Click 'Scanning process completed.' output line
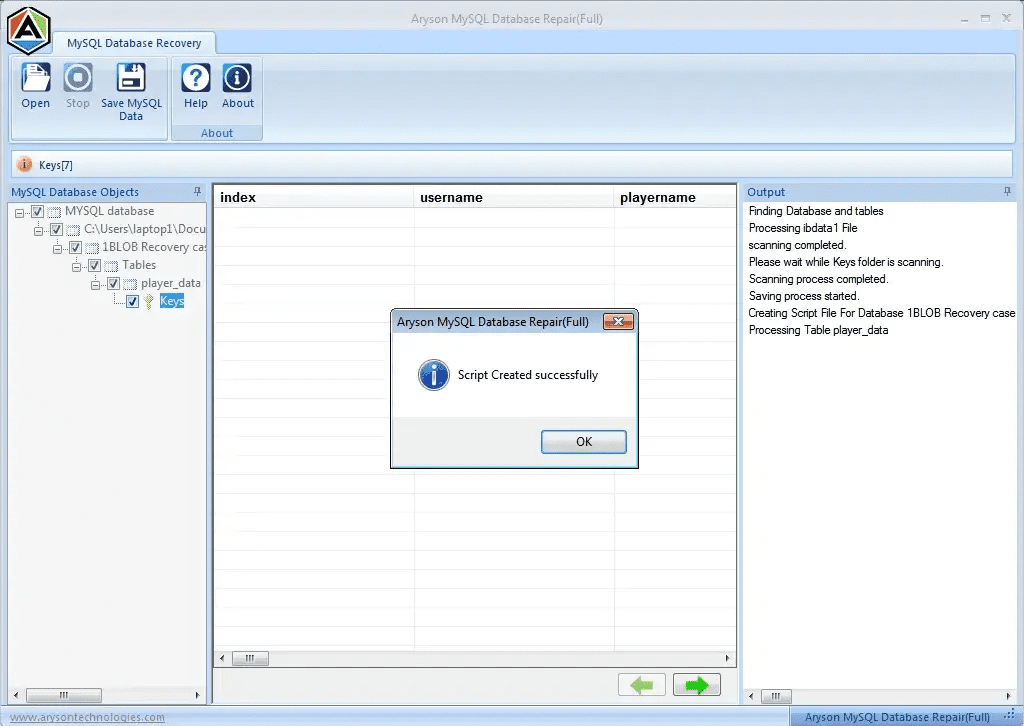Viewport: 1024px width, 726px height. click(x=818, y=279)
